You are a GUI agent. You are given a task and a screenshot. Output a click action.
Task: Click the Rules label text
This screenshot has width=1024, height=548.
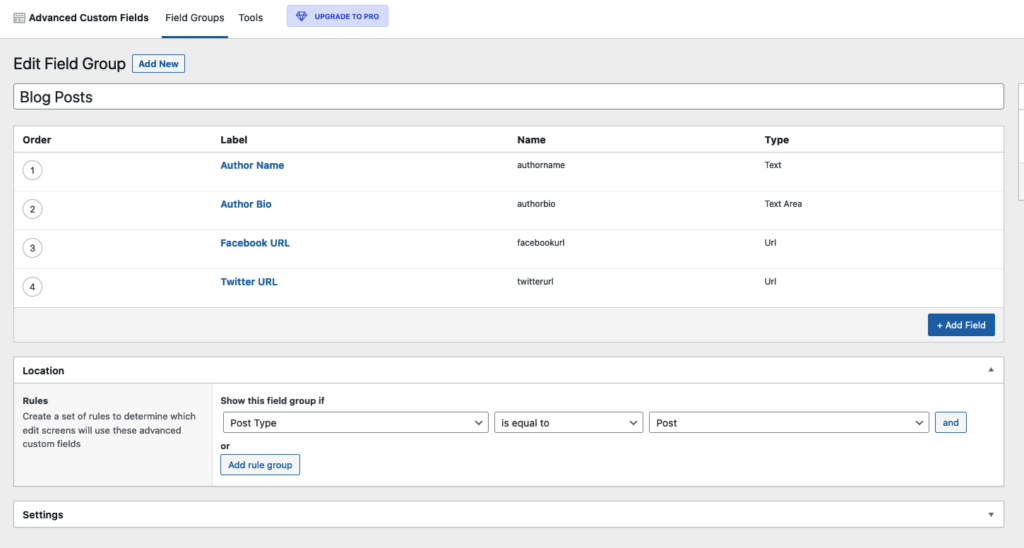click(35, 400)
